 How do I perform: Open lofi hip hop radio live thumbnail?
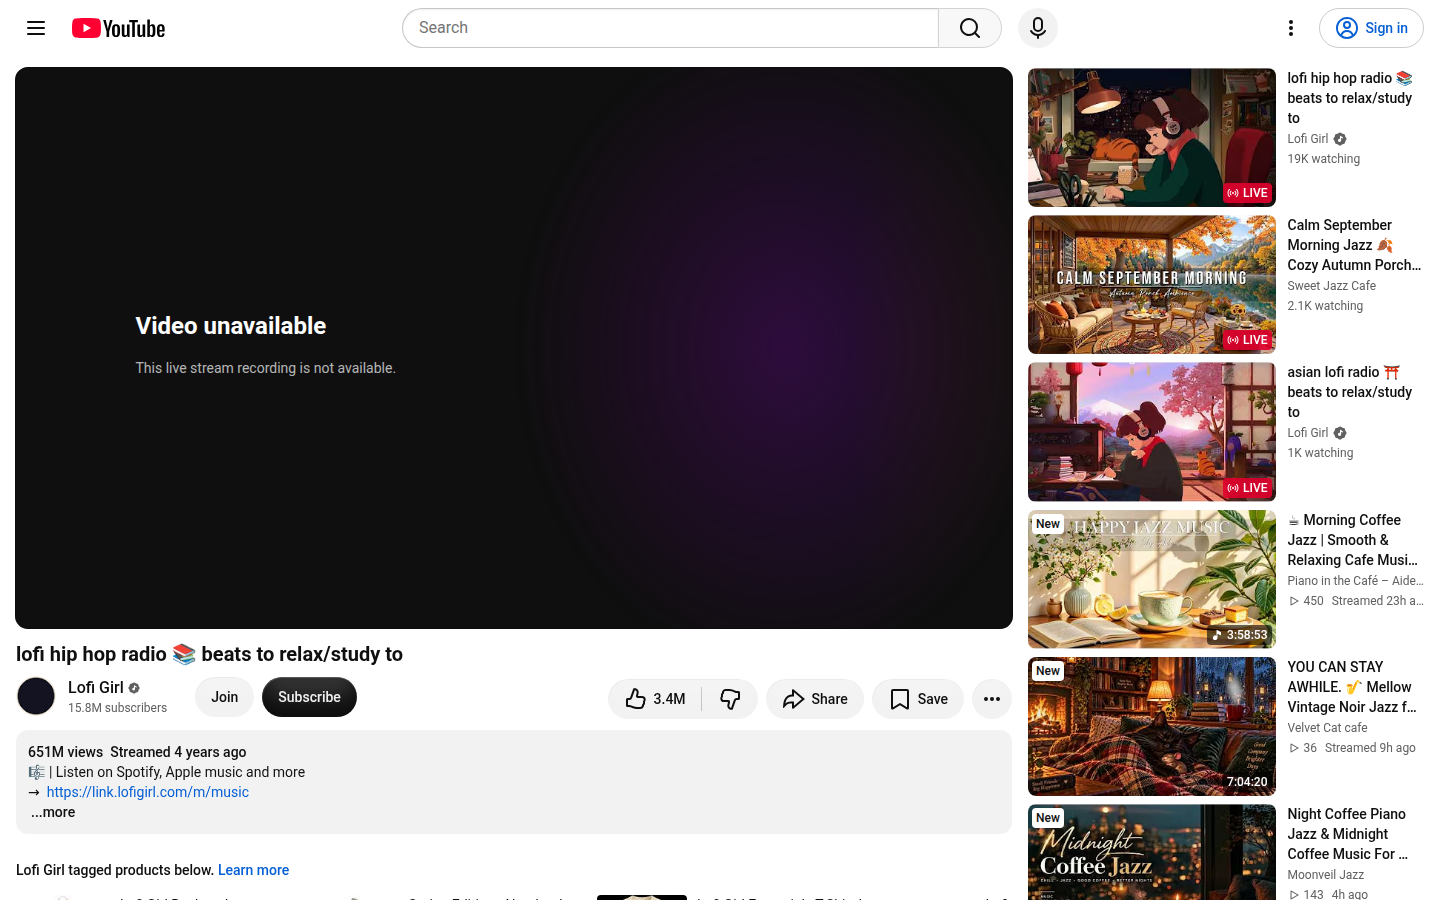(x=1152, y=138)
